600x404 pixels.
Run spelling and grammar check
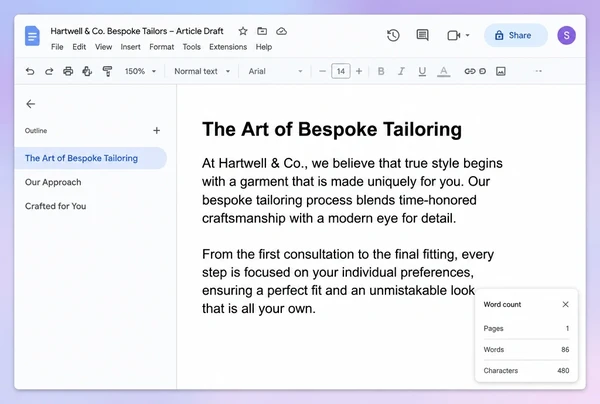pyautogui.click(x=87, y=71)
